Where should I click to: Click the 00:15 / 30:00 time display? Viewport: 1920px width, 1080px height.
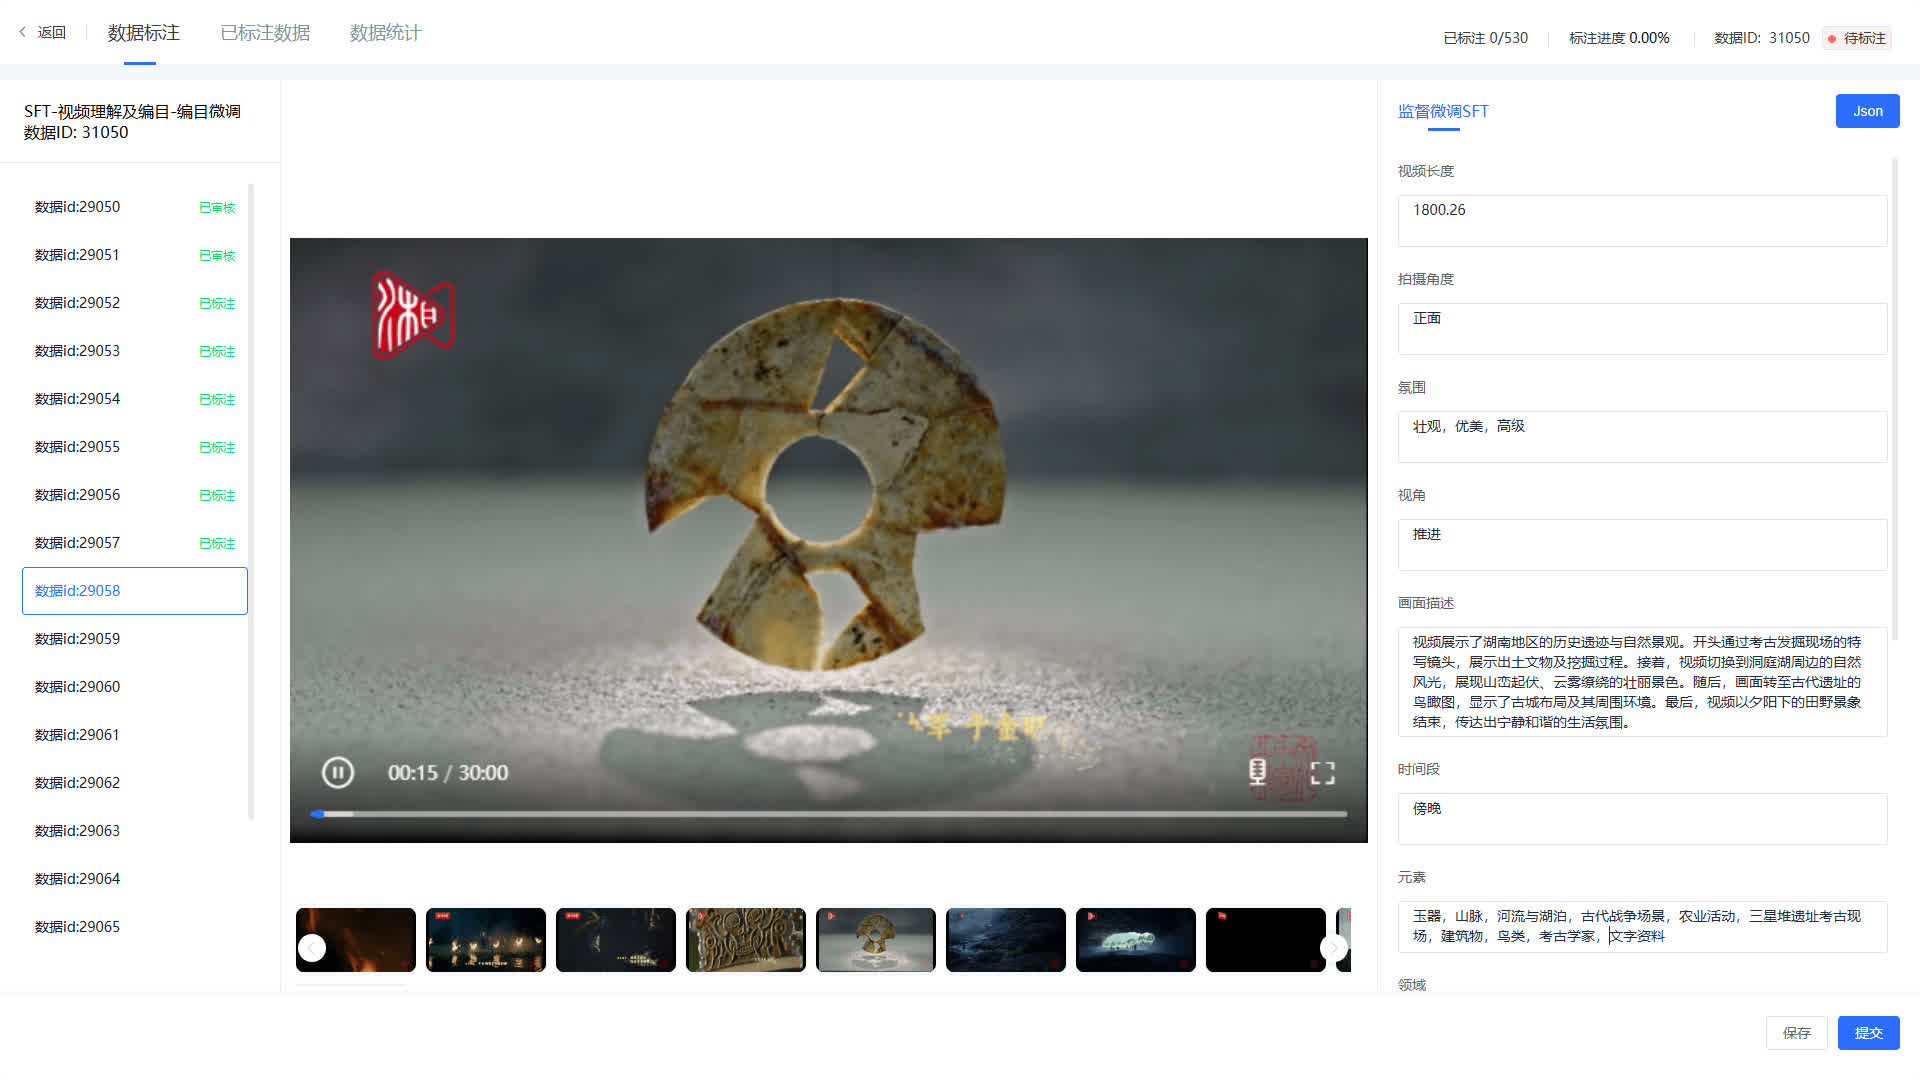coord(448,773)
